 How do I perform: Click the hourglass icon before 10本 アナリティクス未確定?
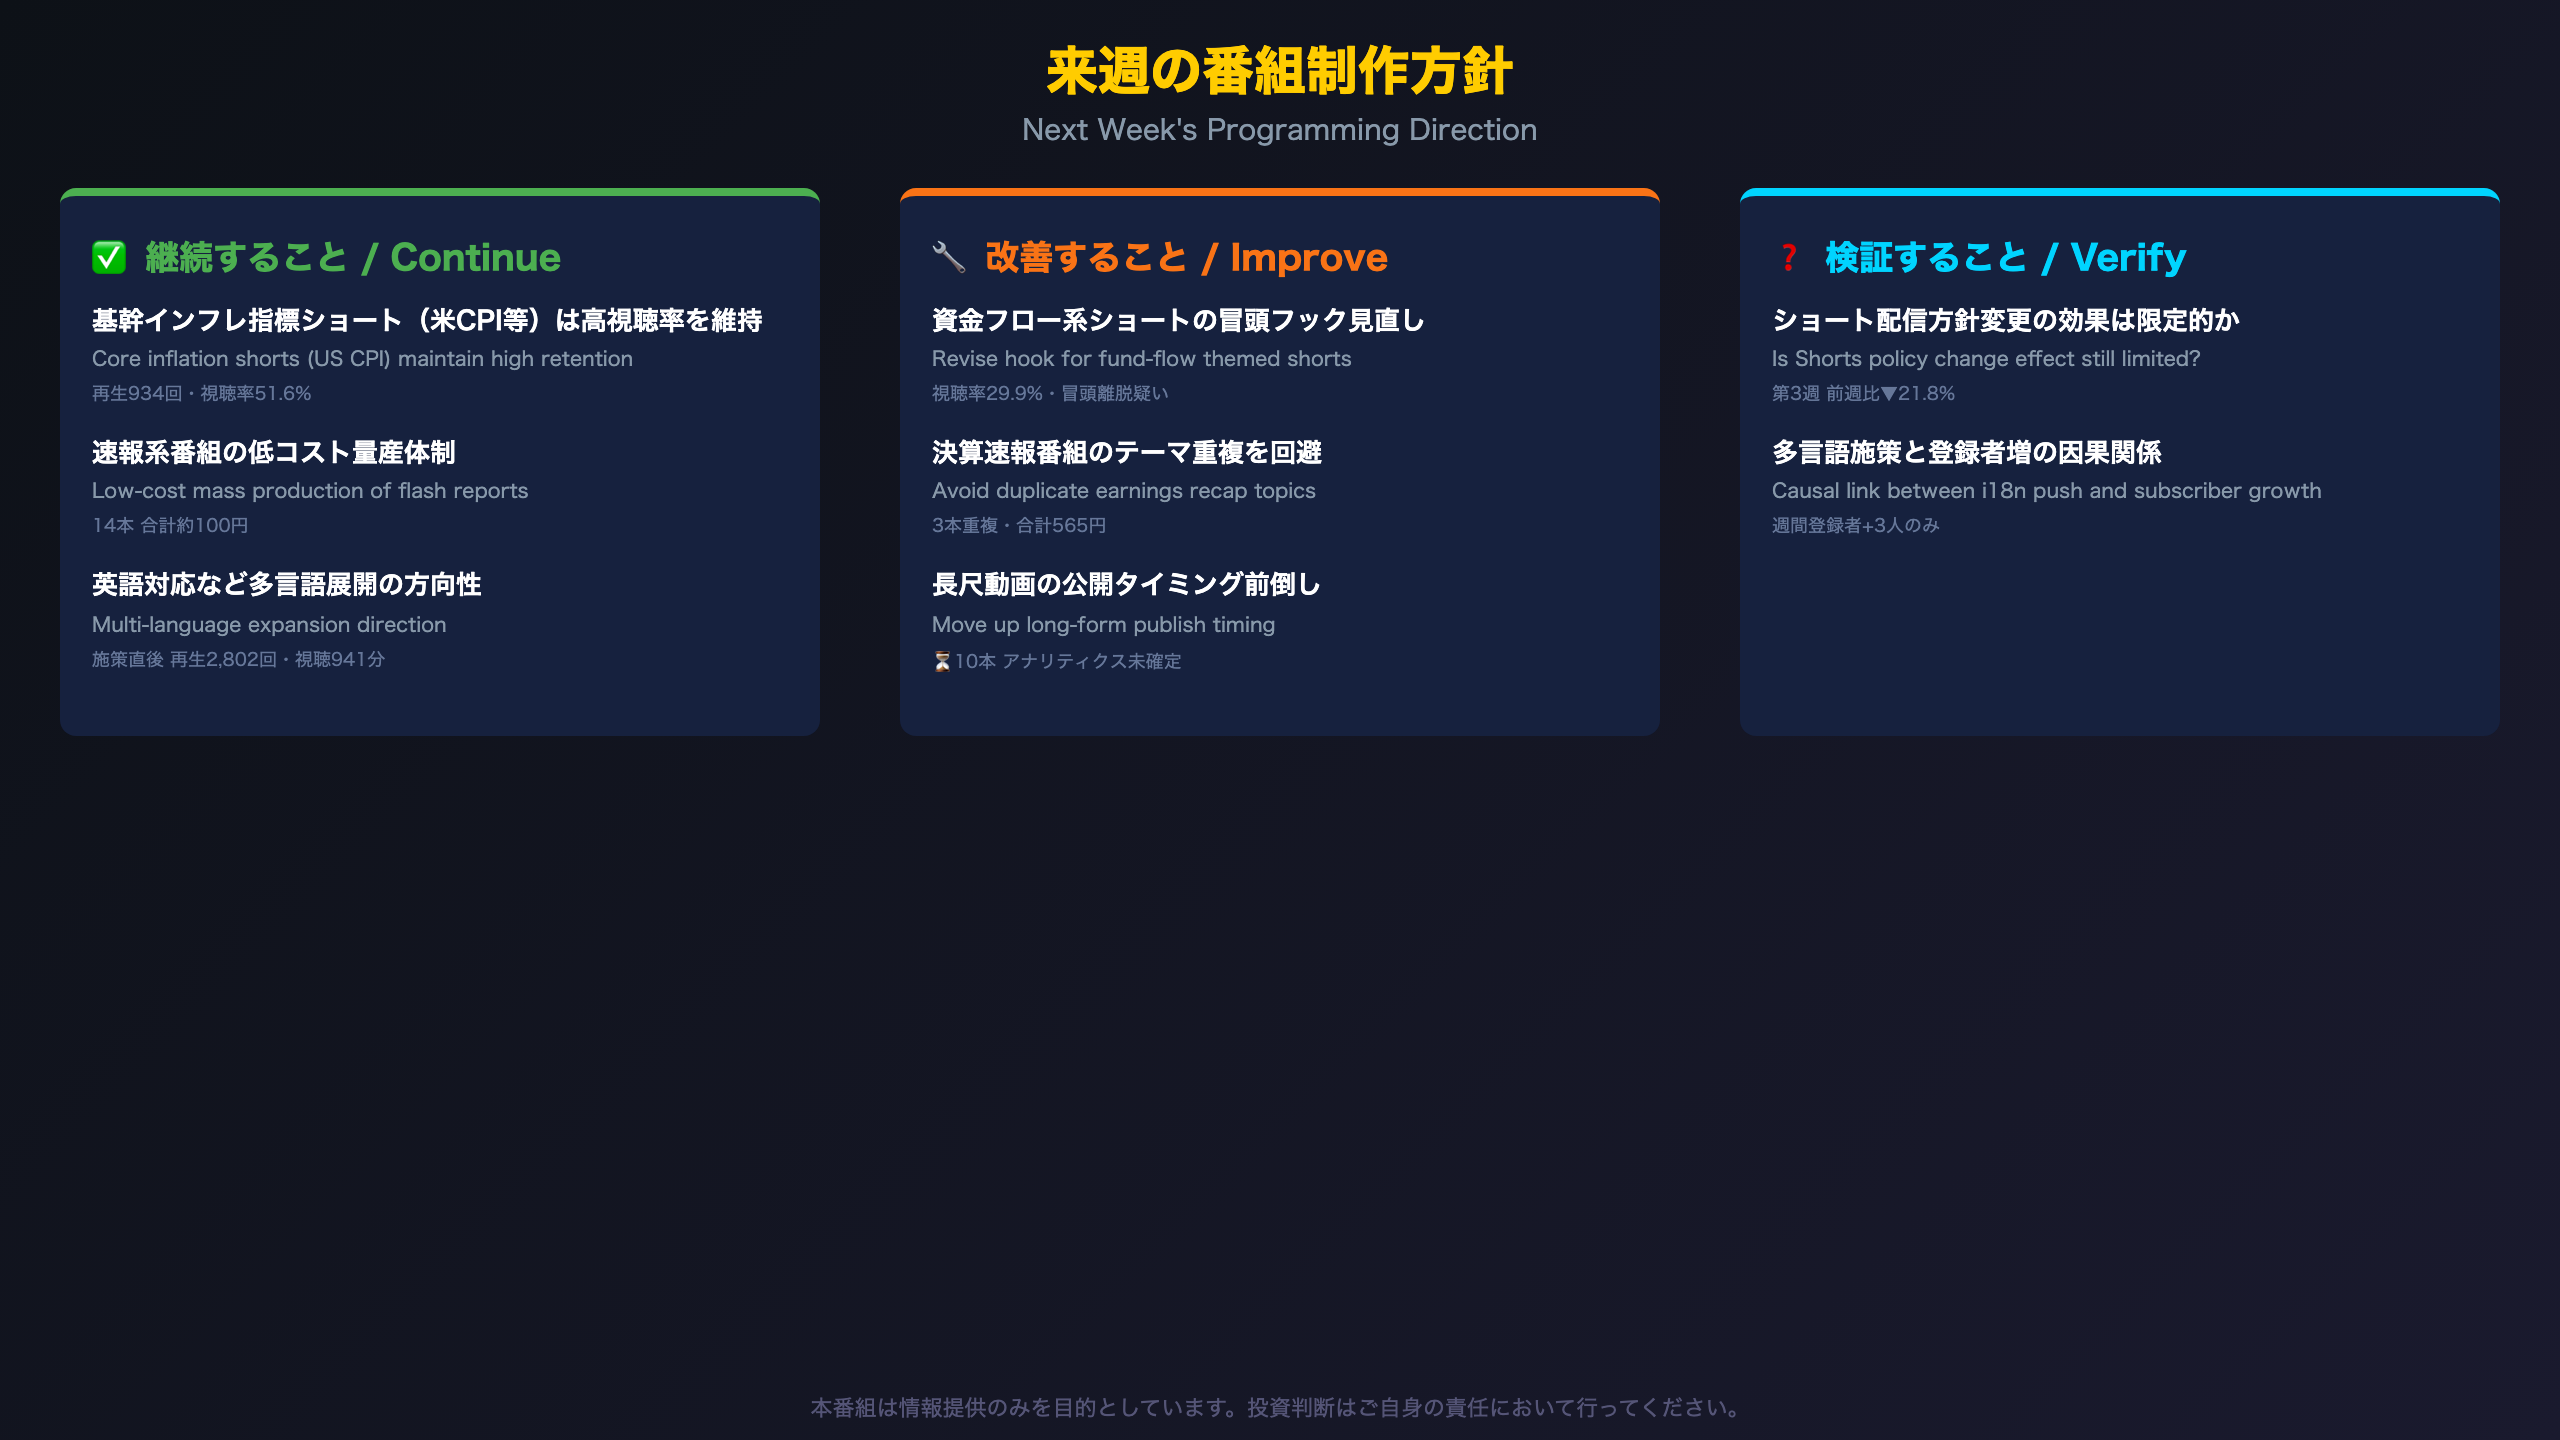(x=942, y=661)
